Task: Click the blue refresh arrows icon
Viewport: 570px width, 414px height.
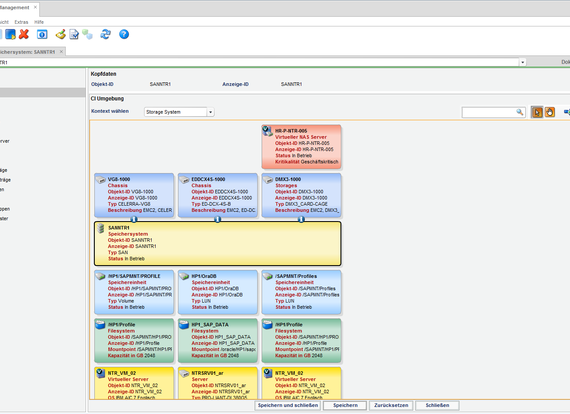Action: (106, 34)
